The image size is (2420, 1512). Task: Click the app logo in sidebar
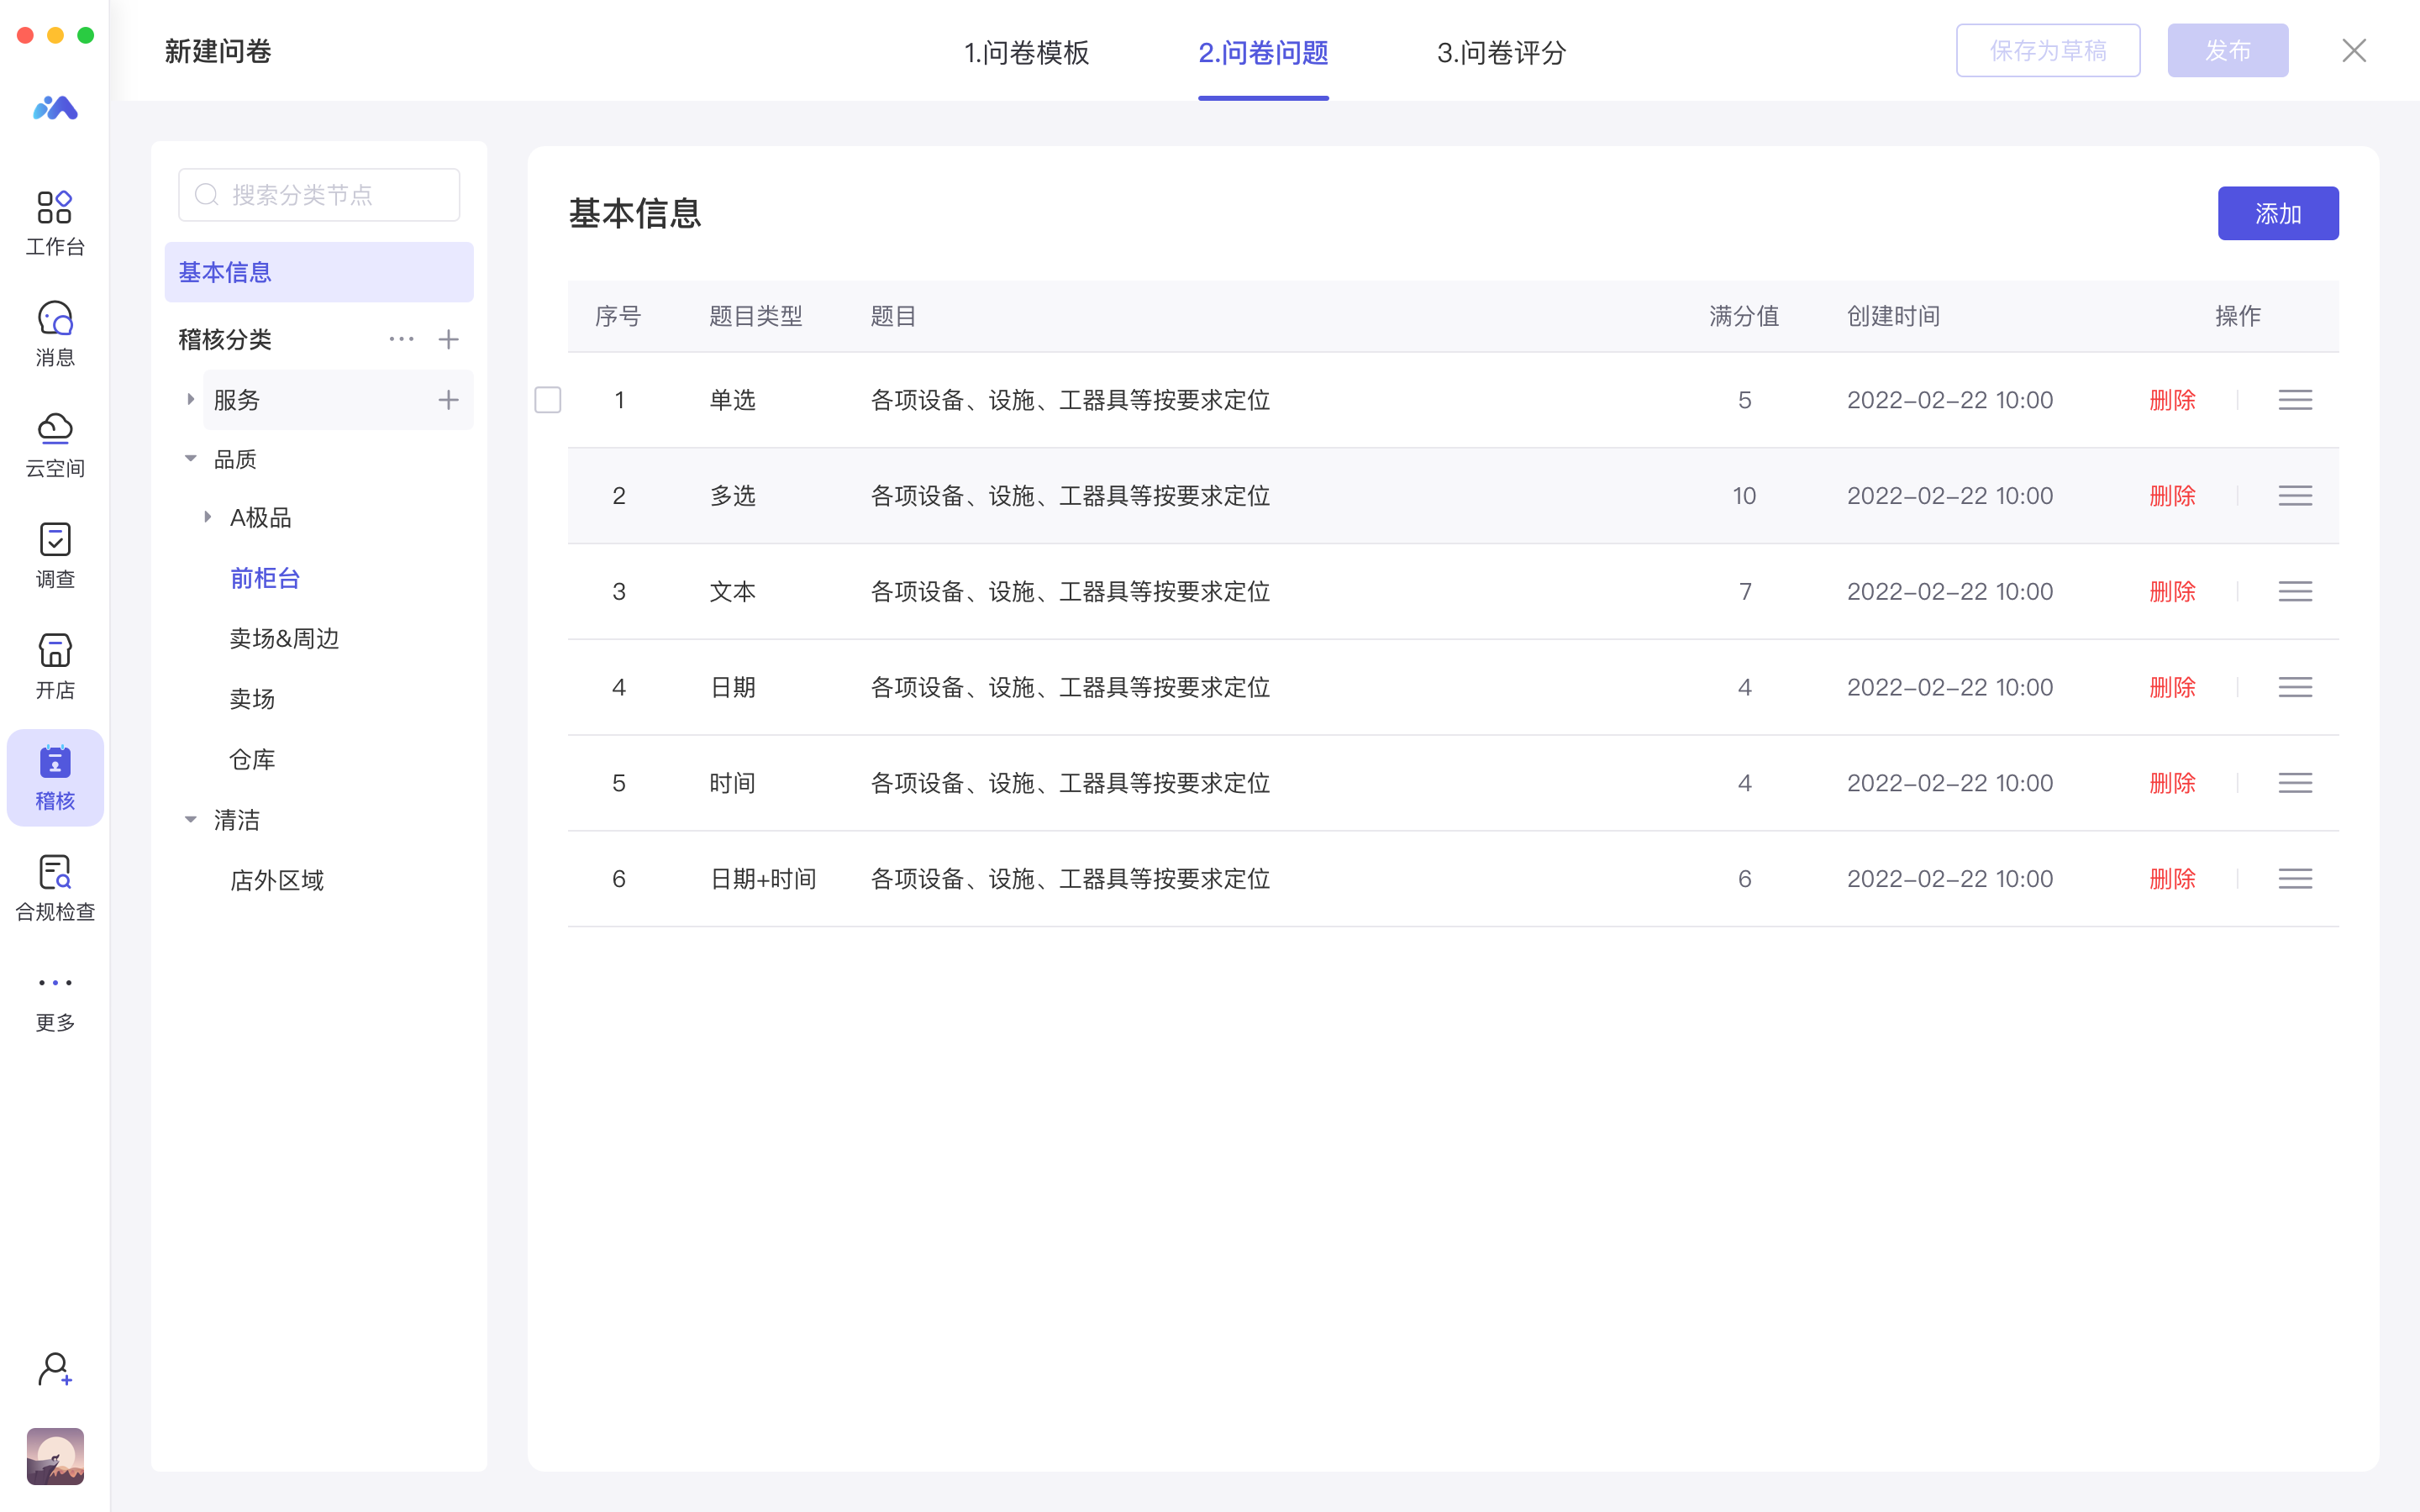click(55, 107)
